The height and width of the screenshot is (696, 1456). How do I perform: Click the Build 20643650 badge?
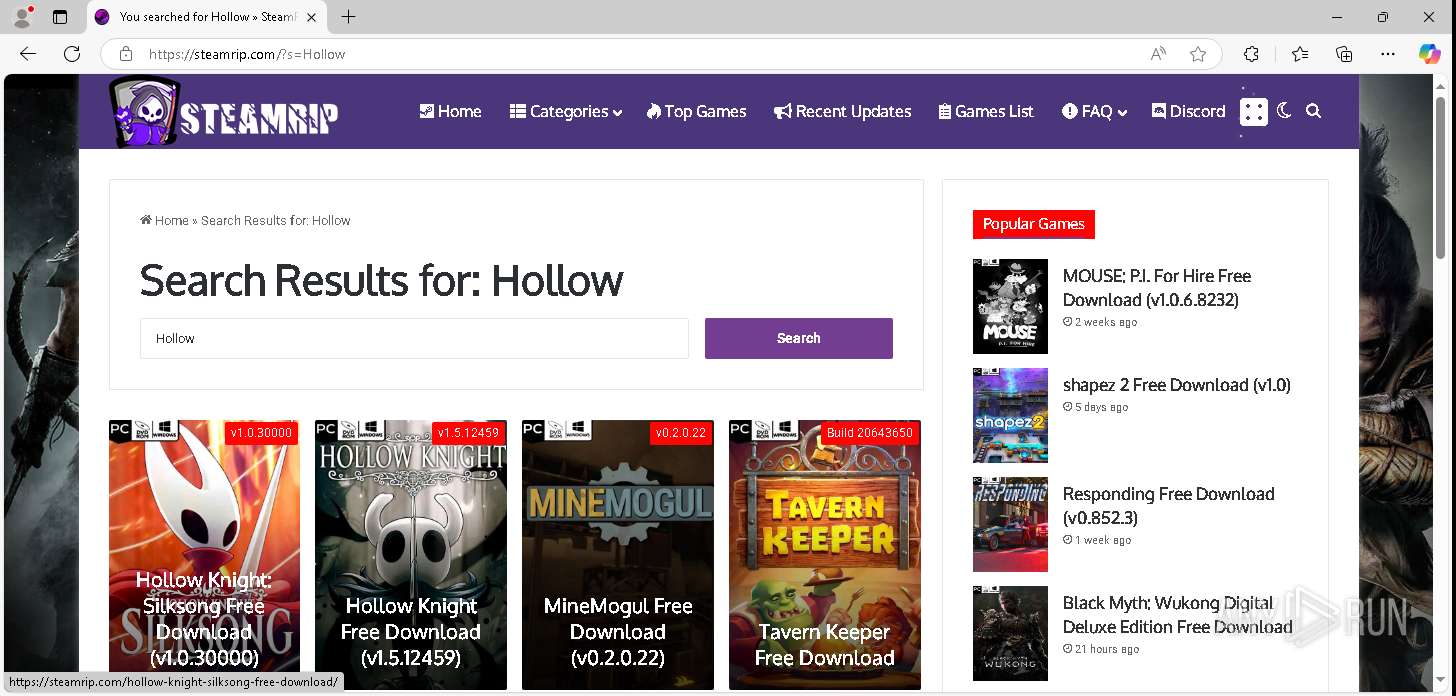click(870, 433)
